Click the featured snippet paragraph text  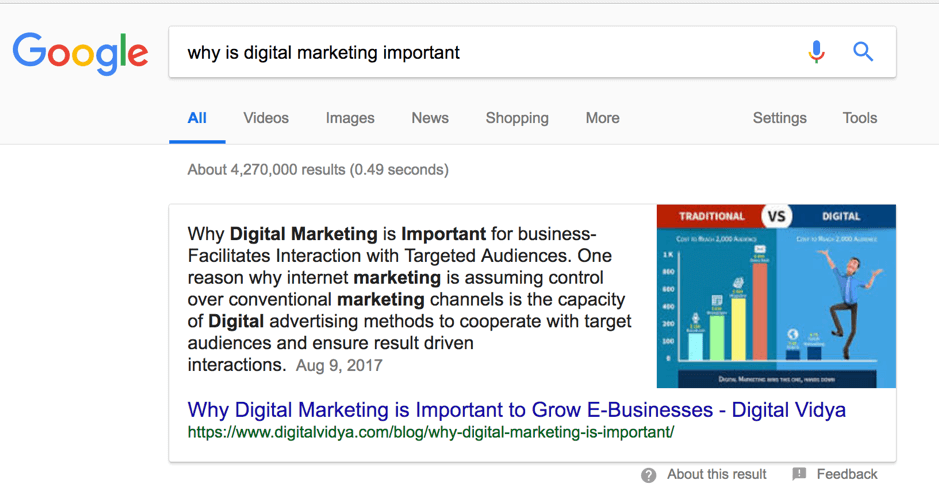click(408, 299)
